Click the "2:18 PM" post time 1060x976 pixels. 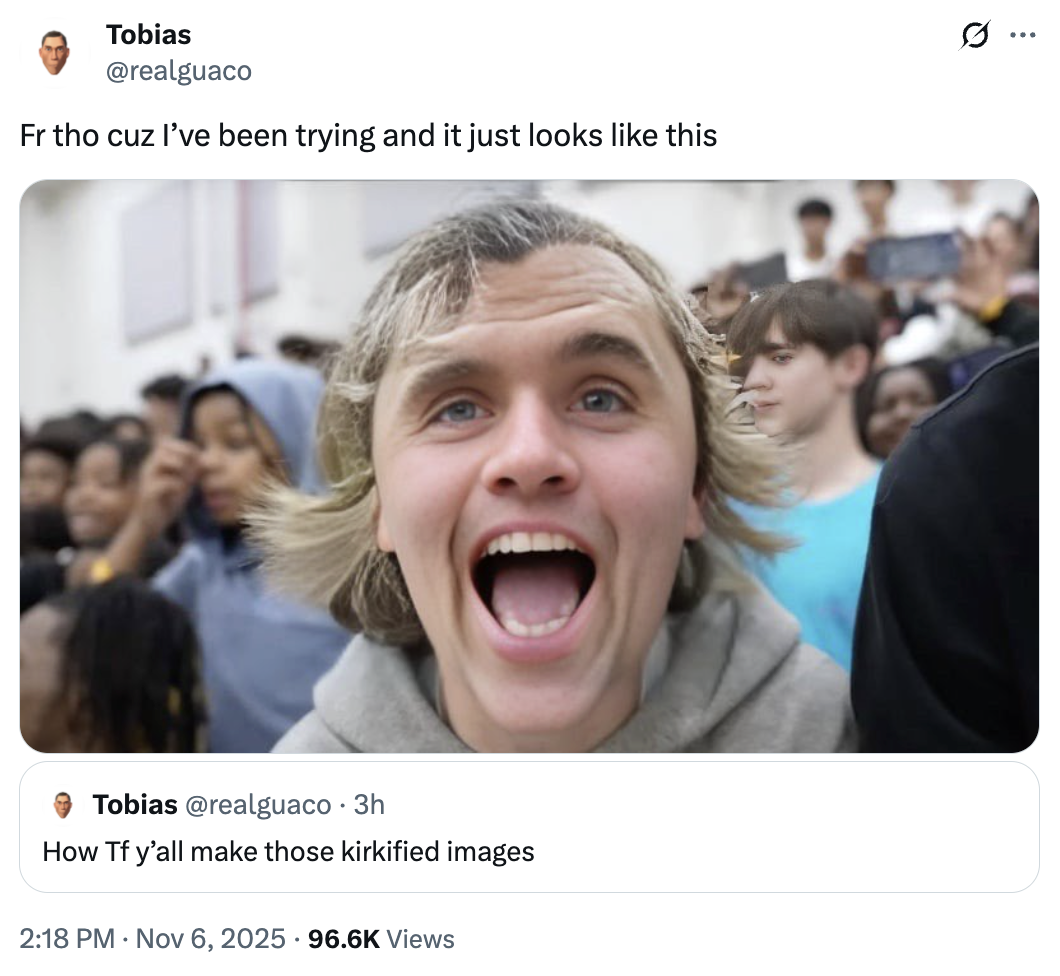66,939
